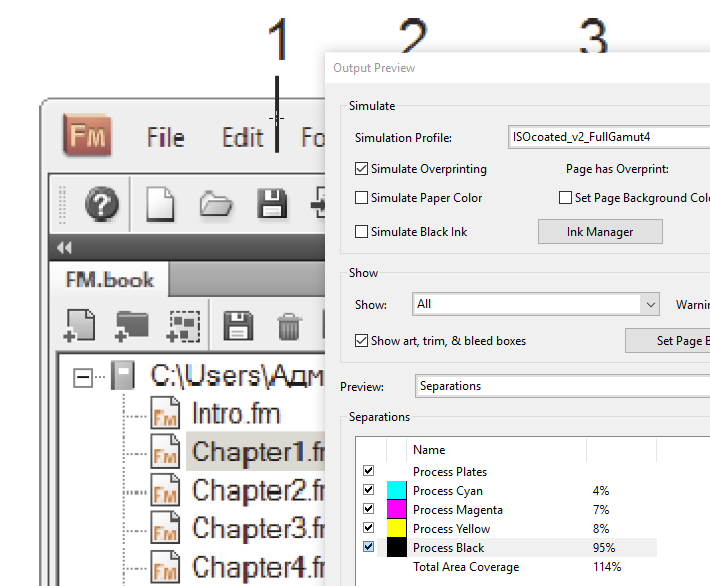Check Set Page Background Color
Screen dimensions: 710x586
(565, 198)
